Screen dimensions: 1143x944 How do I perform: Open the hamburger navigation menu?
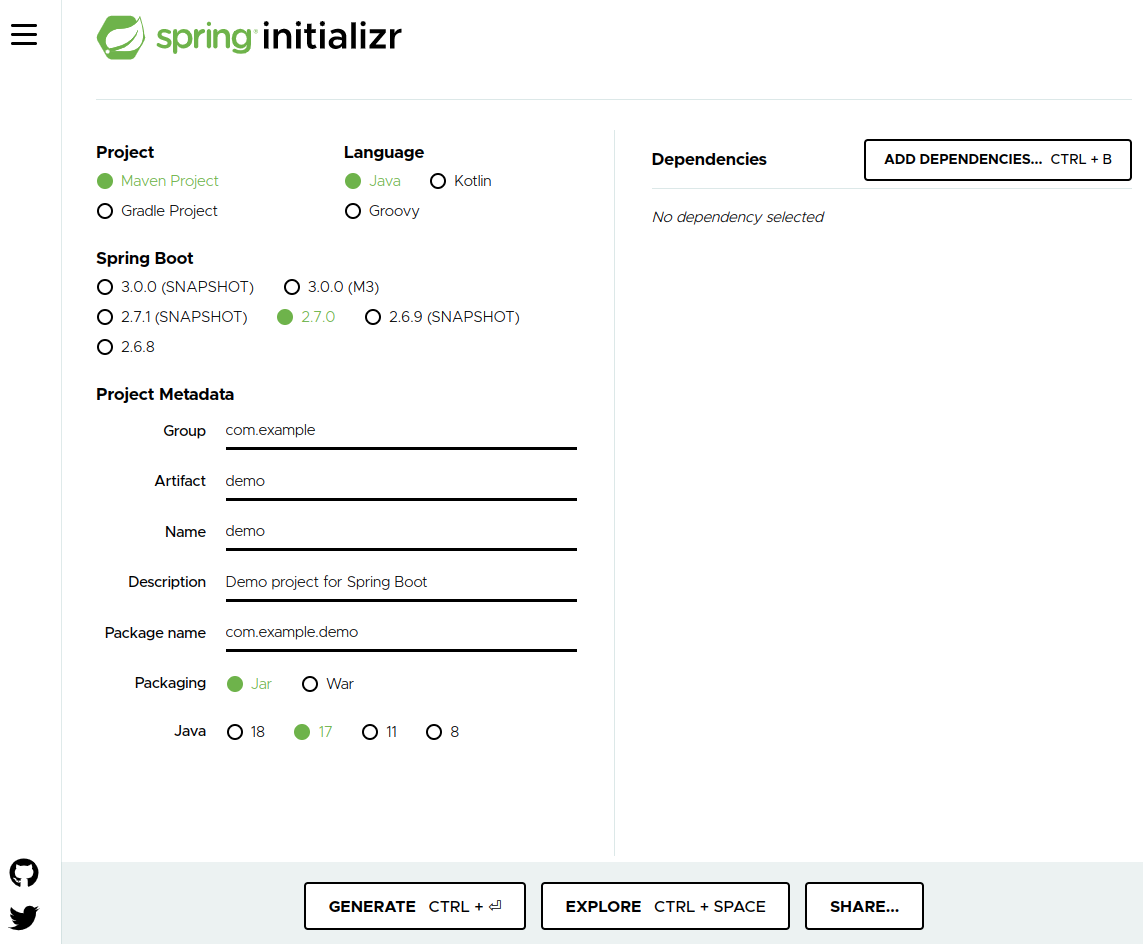[x=24, y=34]
